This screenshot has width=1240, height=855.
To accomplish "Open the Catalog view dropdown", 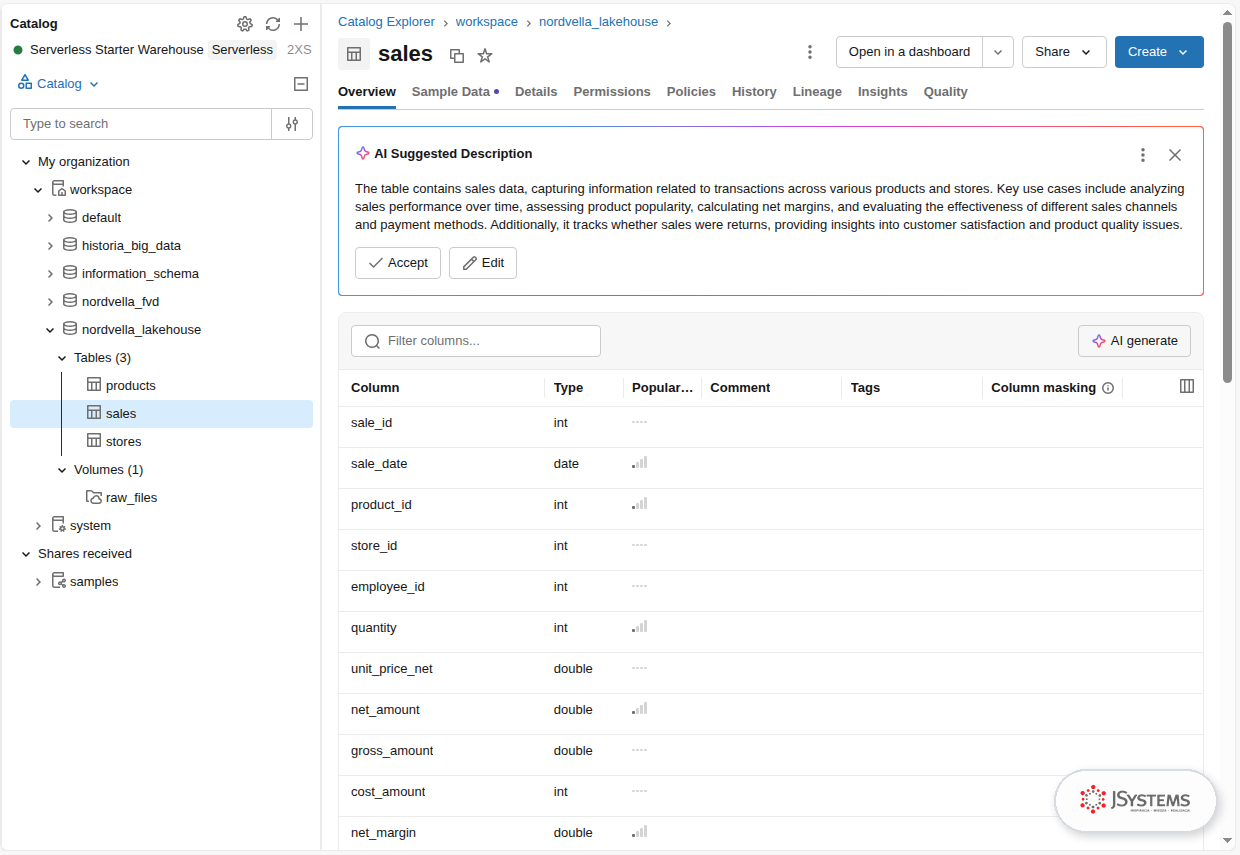I will pyautogui.click(x=59, y=84).
